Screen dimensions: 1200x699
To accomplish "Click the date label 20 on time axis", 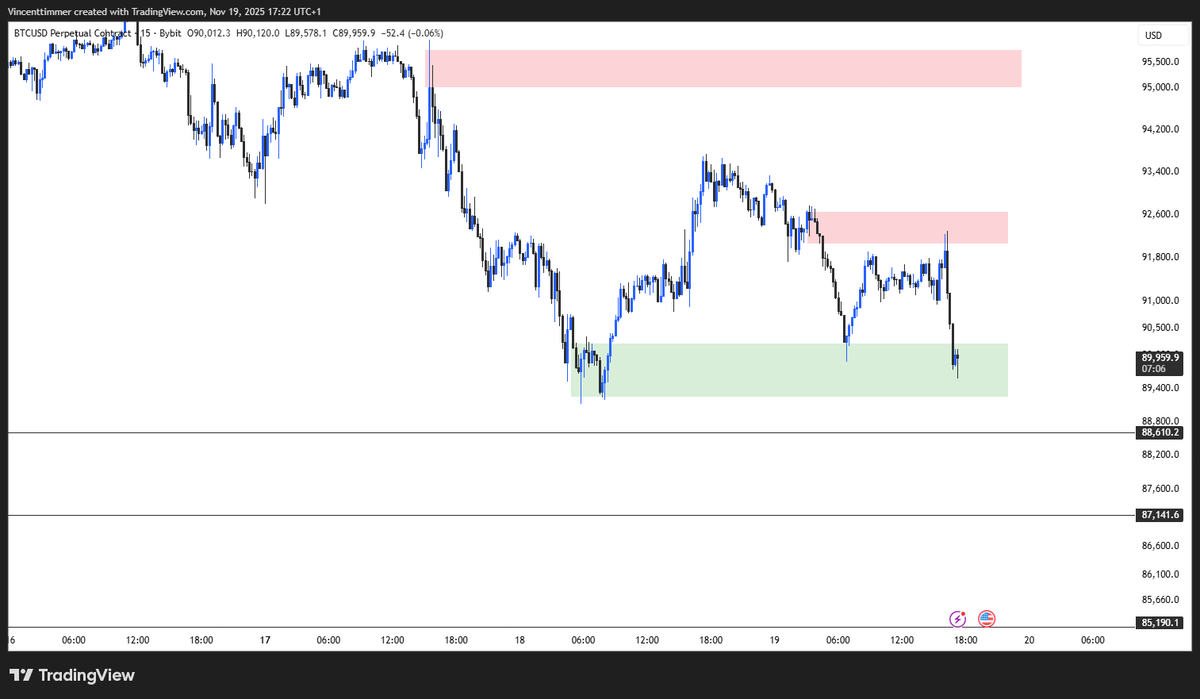I will 1030,640.
